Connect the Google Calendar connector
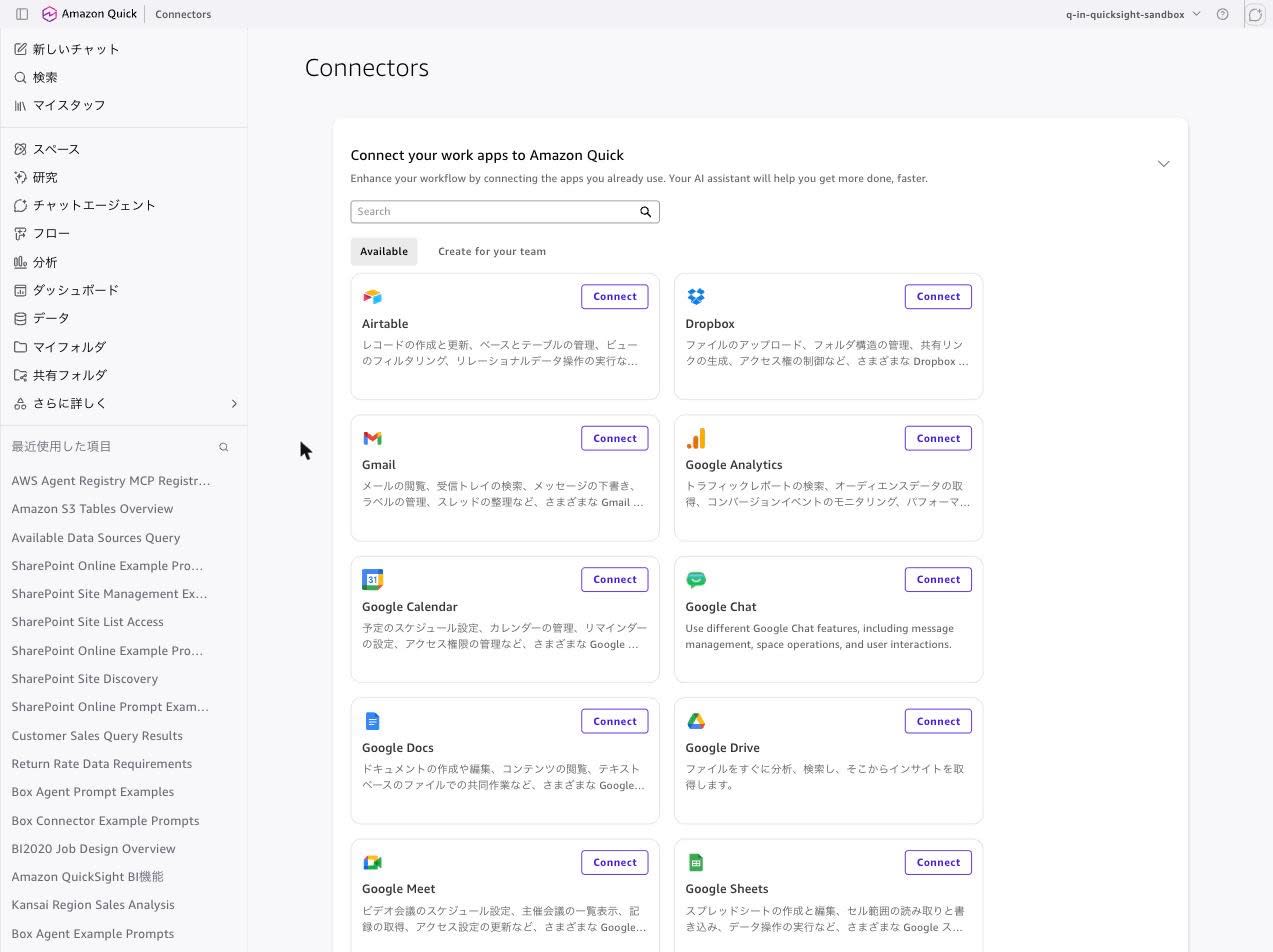Screen dimensions: 1273x952 [x=615, y=580]
